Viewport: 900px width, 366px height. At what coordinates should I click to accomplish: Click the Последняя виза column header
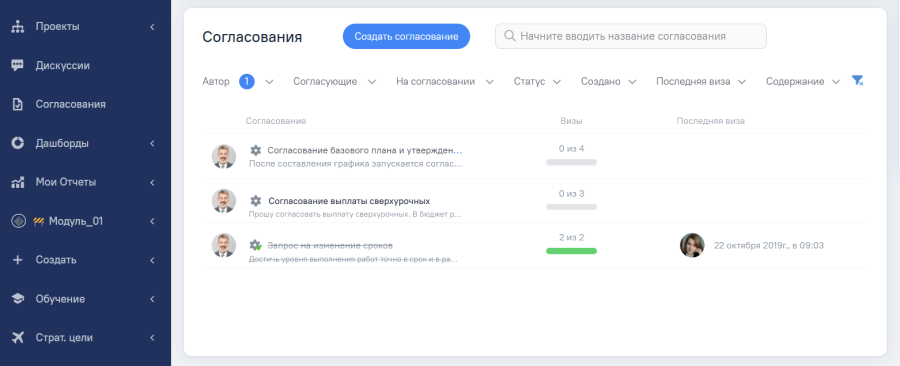(x=711, y=121)
